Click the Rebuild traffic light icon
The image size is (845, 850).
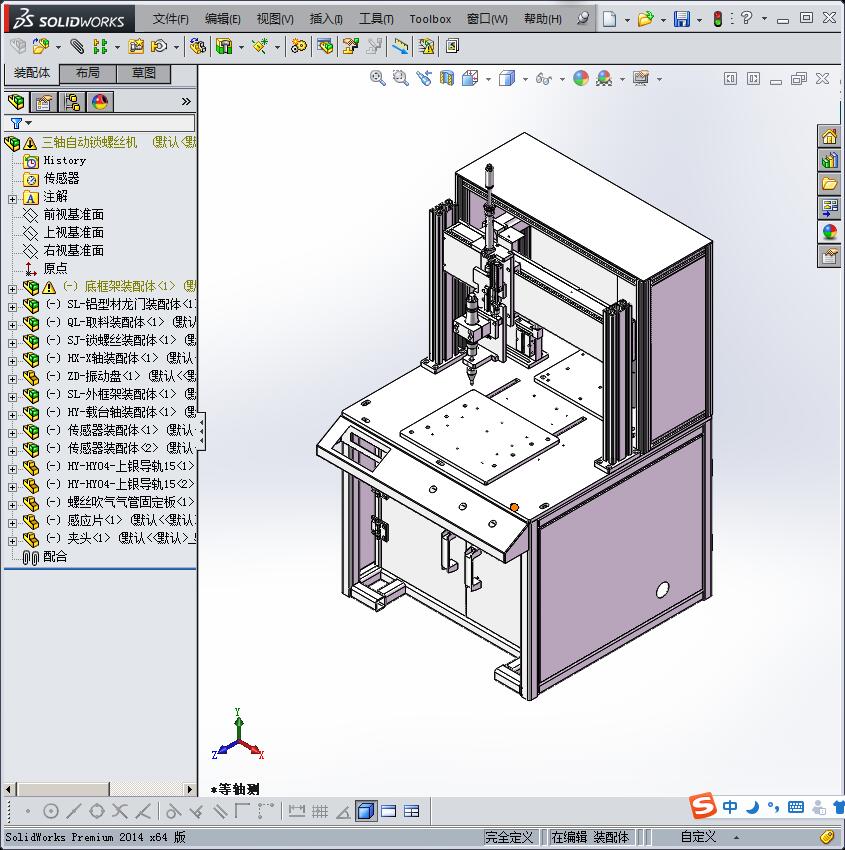coord(718,19)
